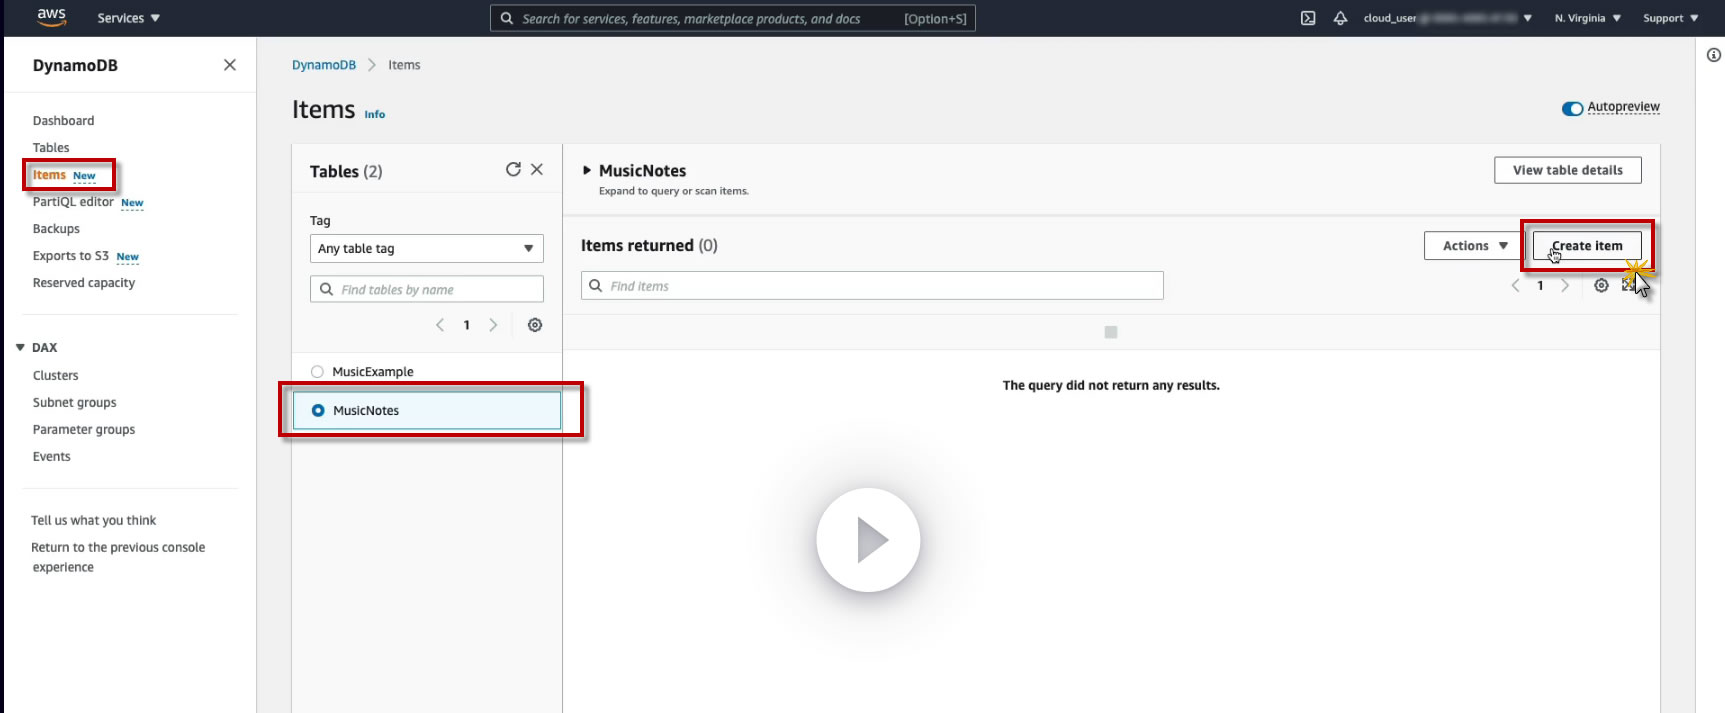This screenshot has width=1725, height=713.
Task: Click the MusicExample table name
Action: [373, 372]
